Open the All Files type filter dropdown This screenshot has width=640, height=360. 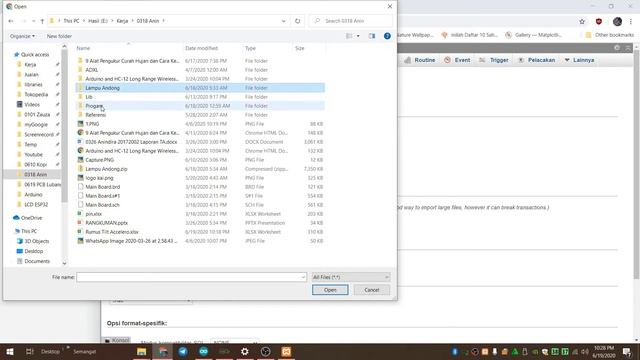click(351, 277)
